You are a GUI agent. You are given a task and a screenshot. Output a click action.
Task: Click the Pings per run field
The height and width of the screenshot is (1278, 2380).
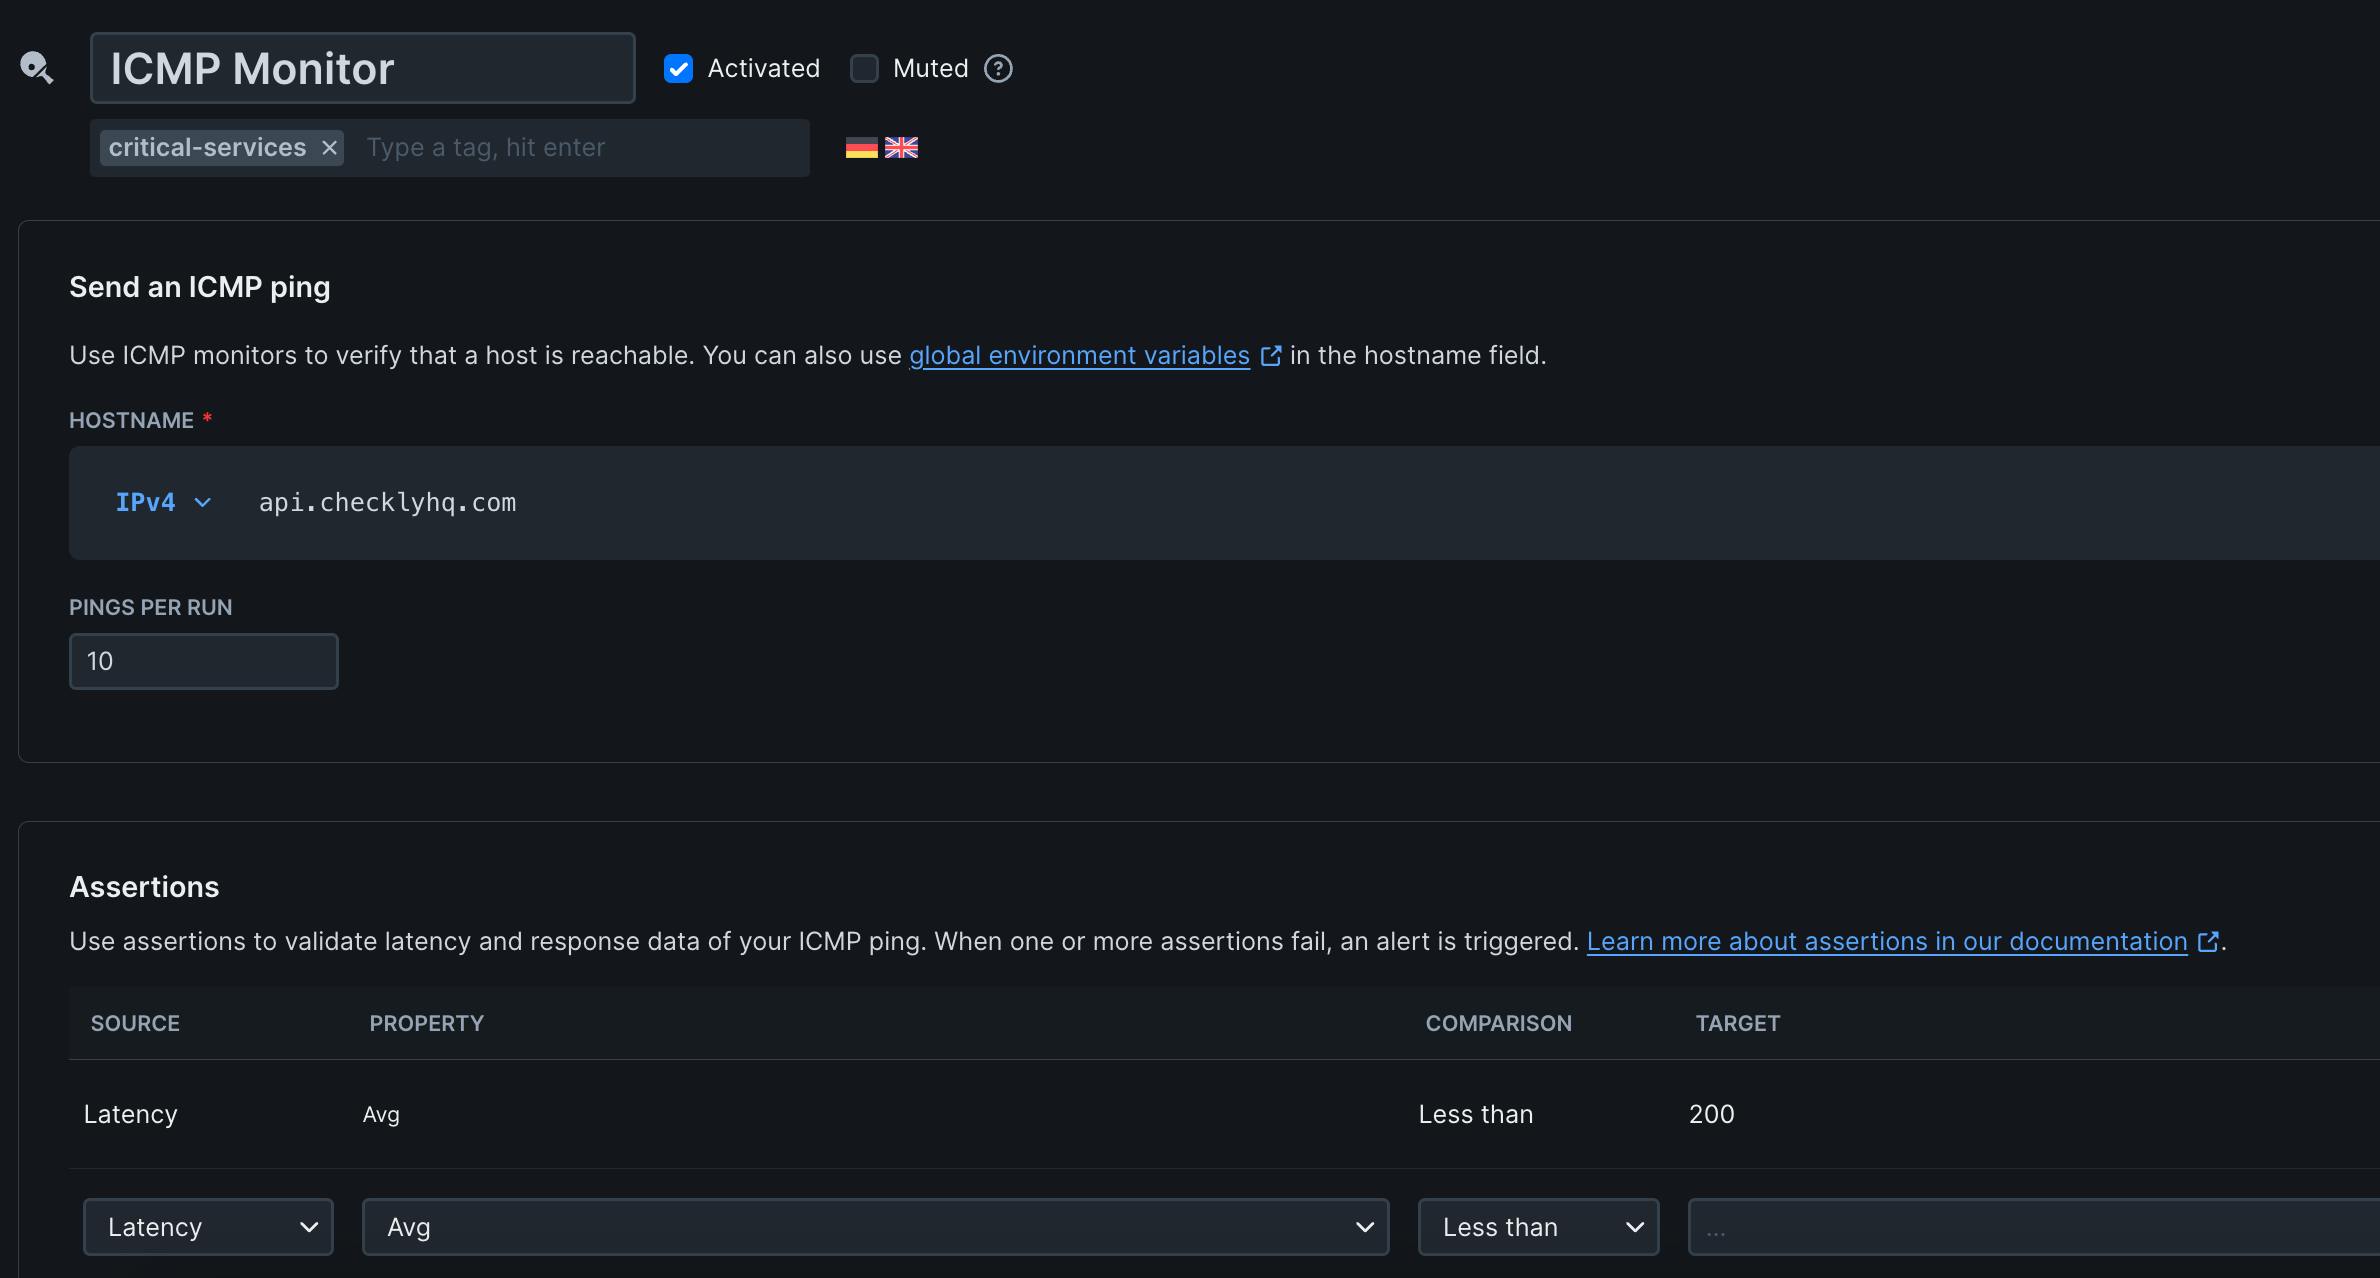pyautogui.click(x=203, y=661)
